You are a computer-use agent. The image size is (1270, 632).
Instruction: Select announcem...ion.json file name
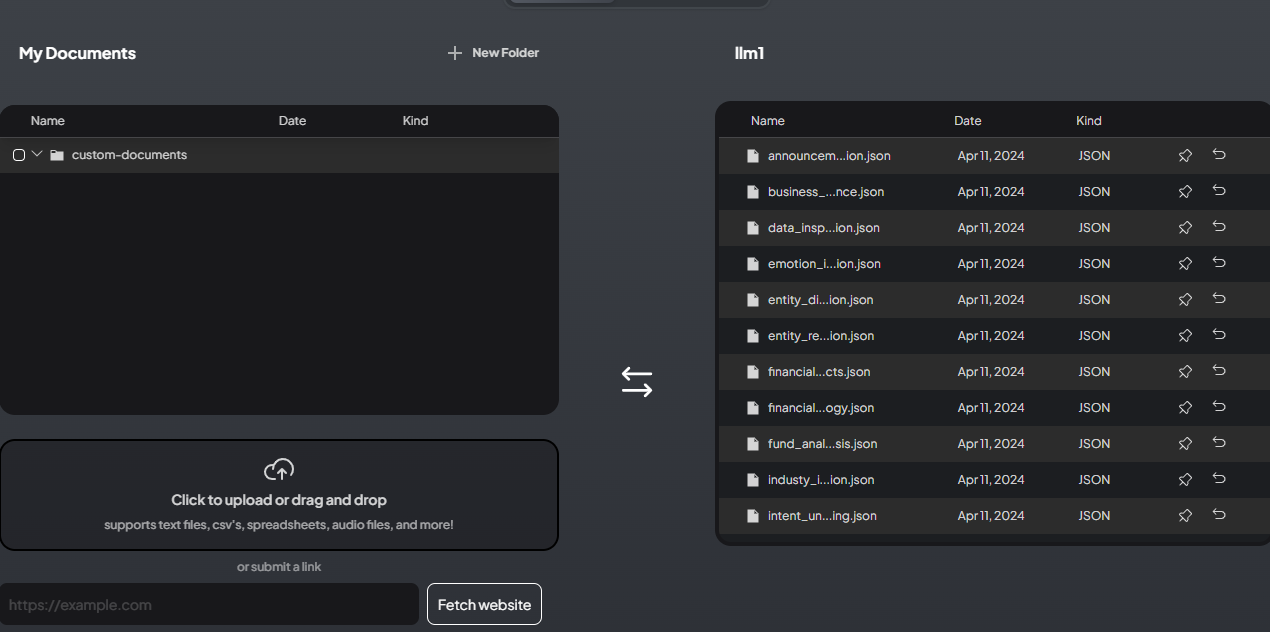[829, 156]
